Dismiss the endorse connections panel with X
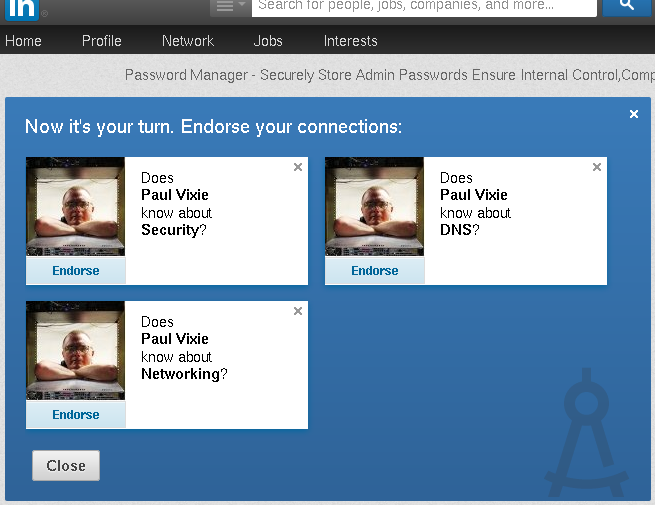Image resolution: width=655 pixels, height=505 pixels. tap(634, 114)
